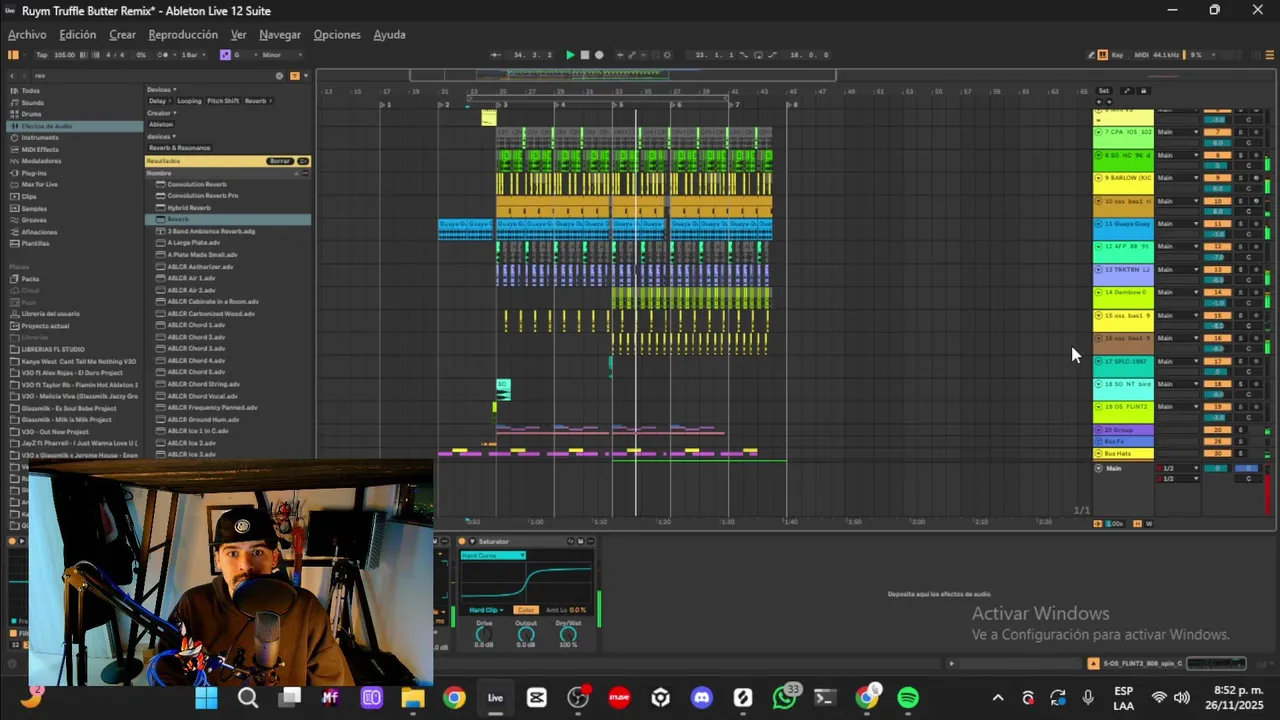1280x720 pixels.
Task: Toggle track 9 activator button
Action: pos(1217,178)
